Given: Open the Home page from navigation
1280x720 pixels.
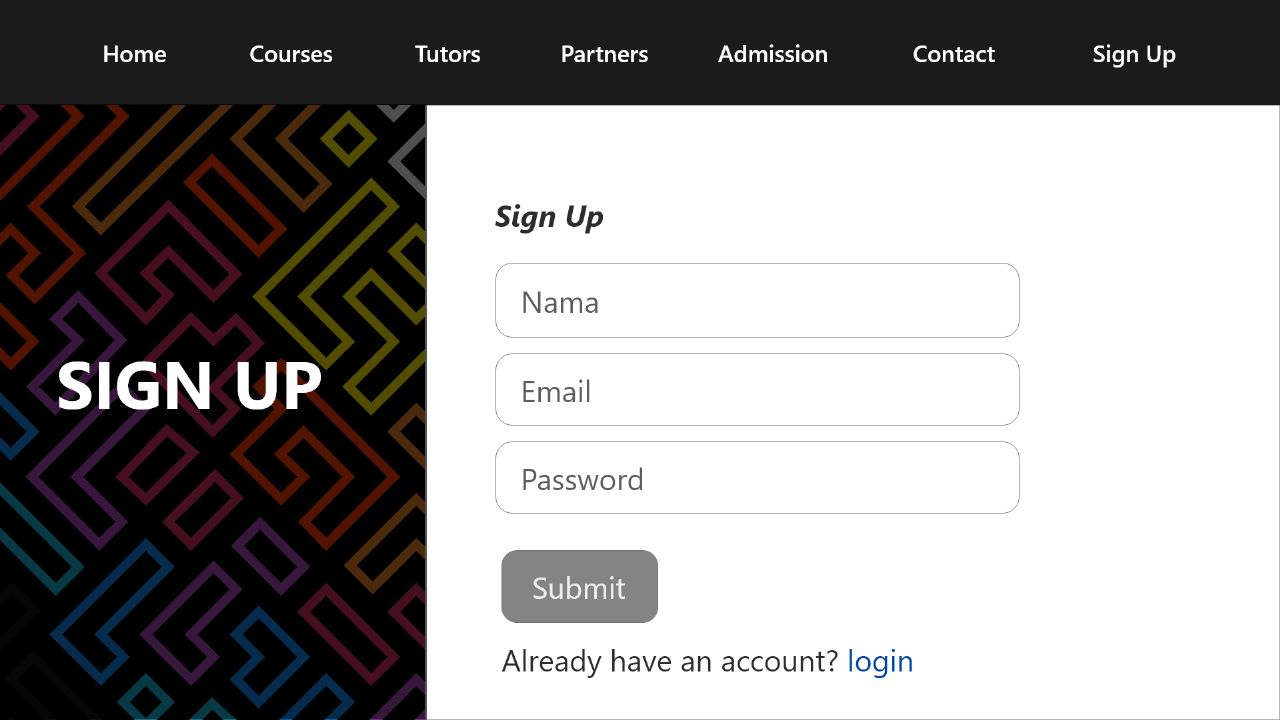Looking at the screenshot, I should [x=134, y=54].
